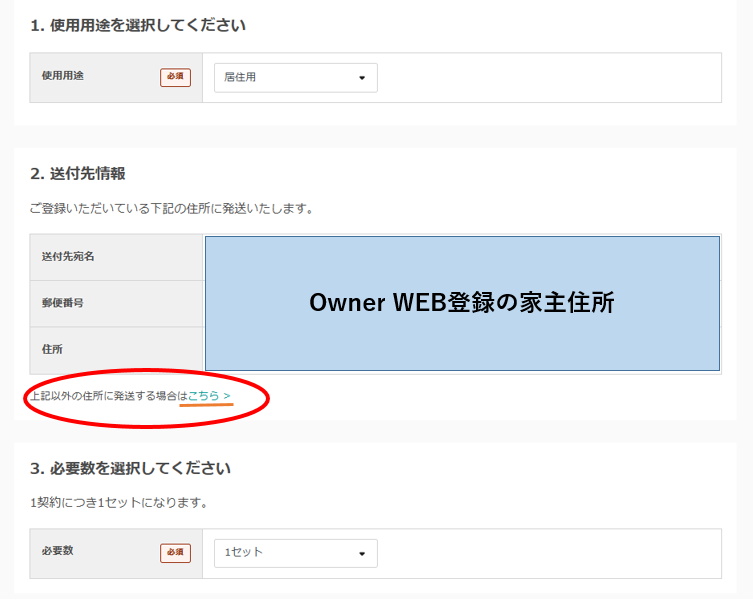Click the 1契約につき1セットになります note
The height and width of the screenshot is (601, 753).
coord(119,503)
